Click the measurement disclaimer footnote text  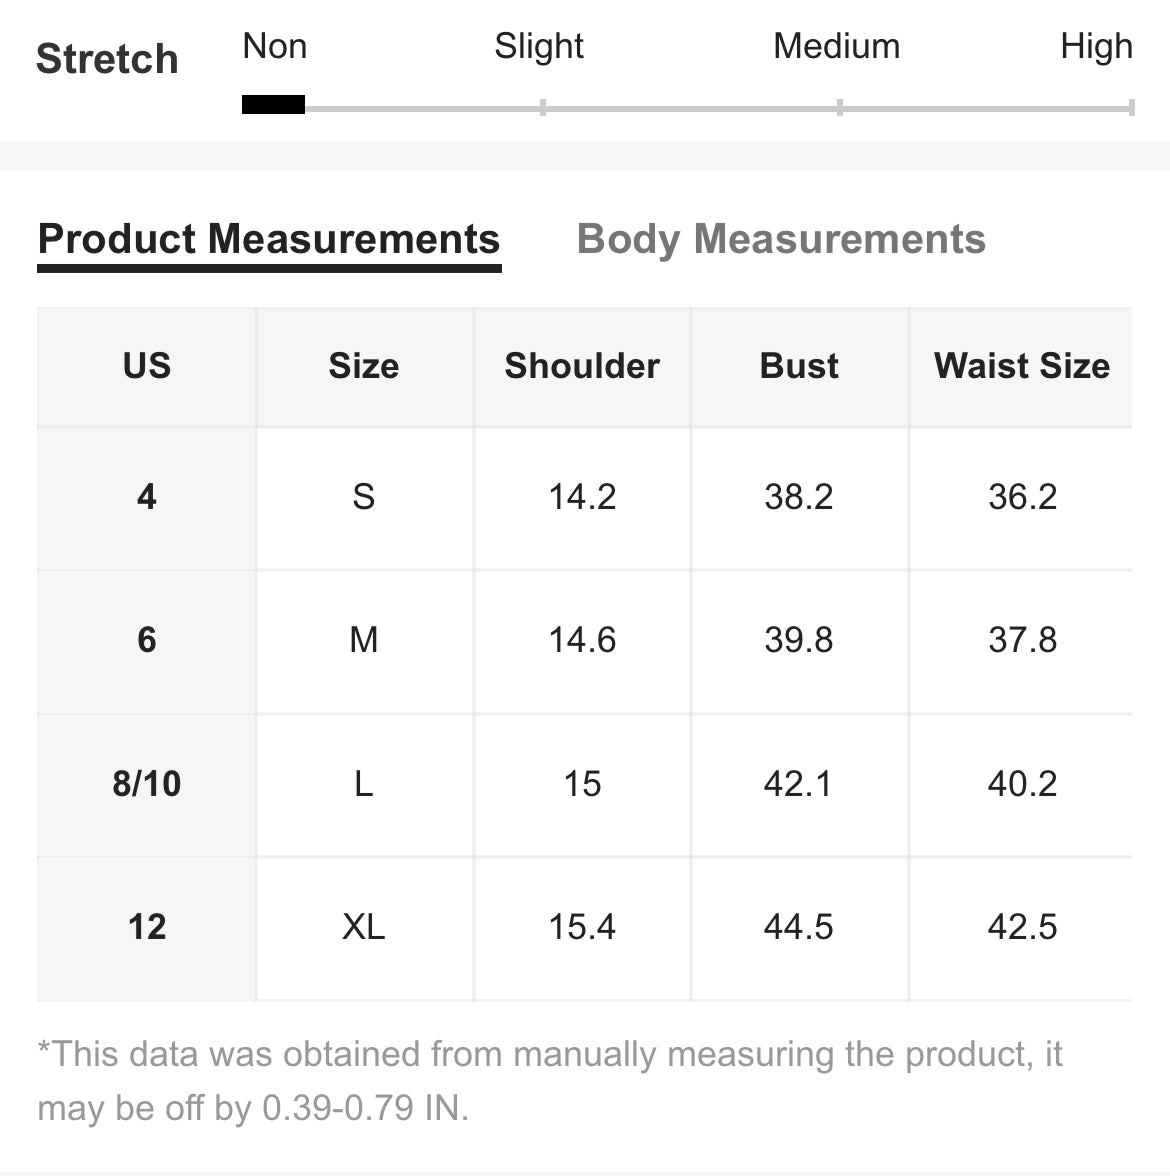pyautogui.click(x=550, y=1081)
